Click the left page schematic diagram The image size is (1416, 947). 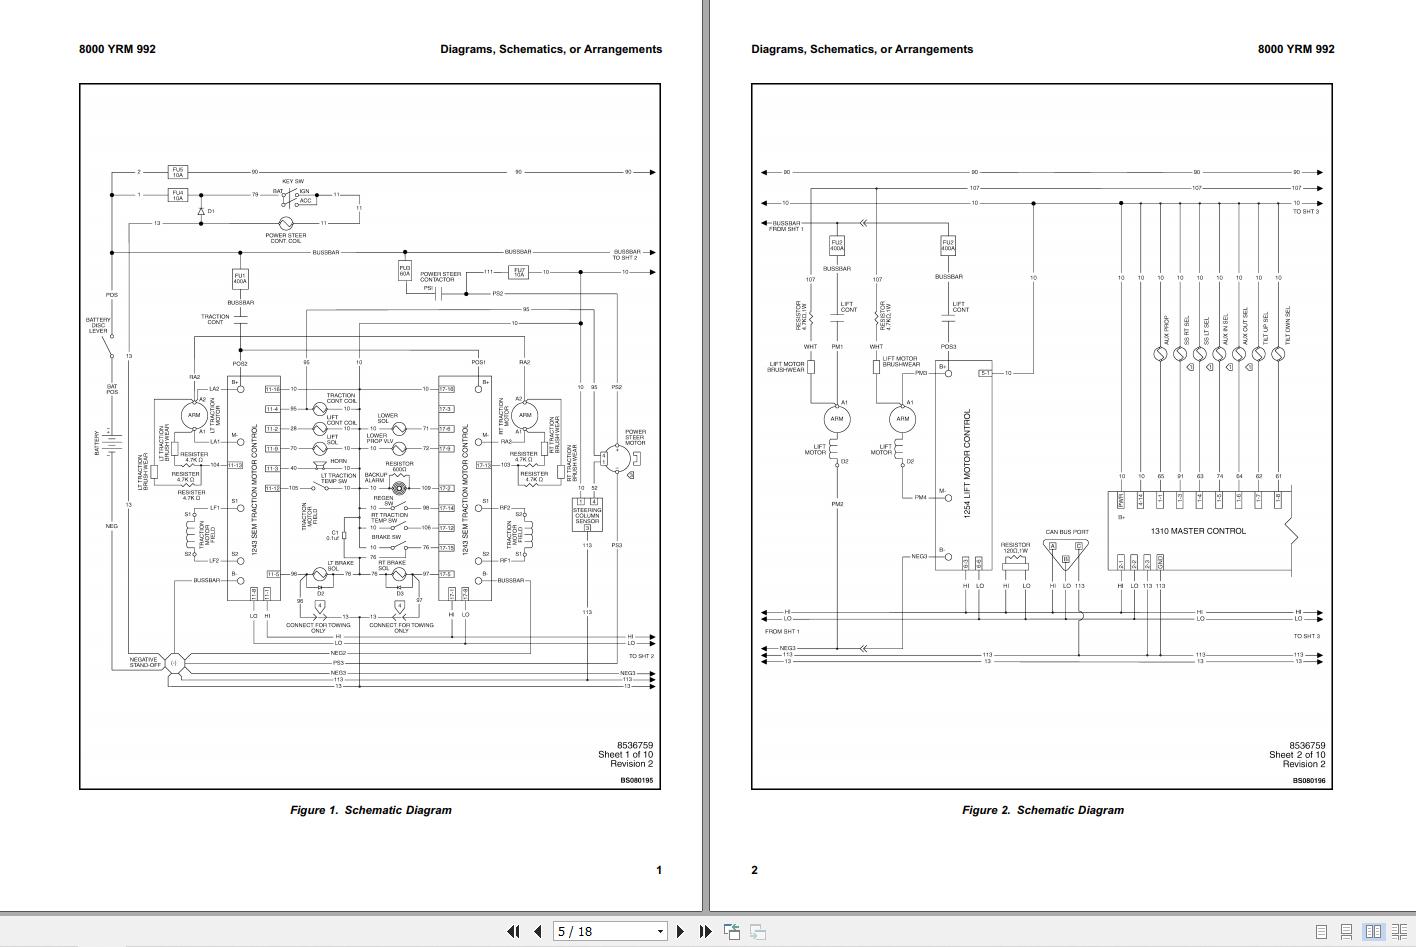point(370,437)
